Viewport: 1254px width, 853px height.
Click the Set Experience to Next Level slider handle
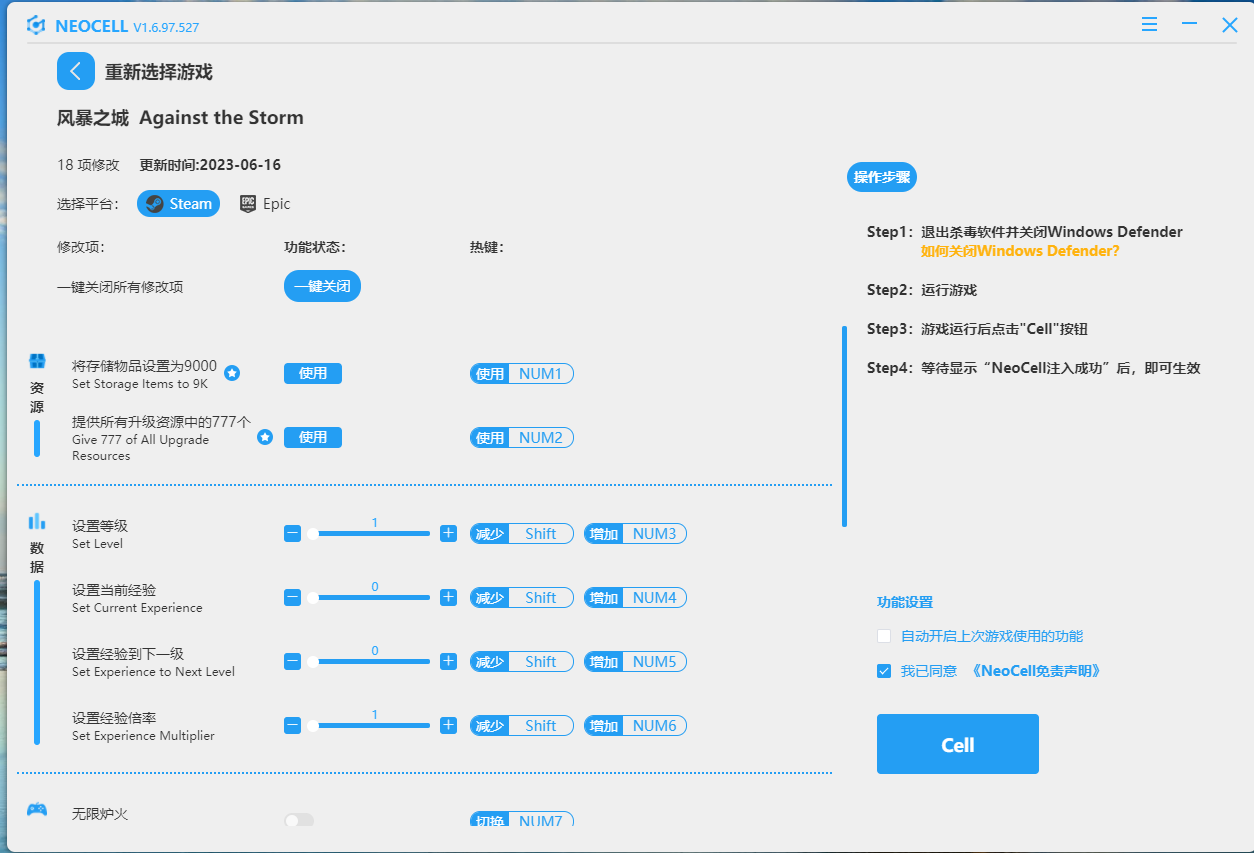point(312,662)
